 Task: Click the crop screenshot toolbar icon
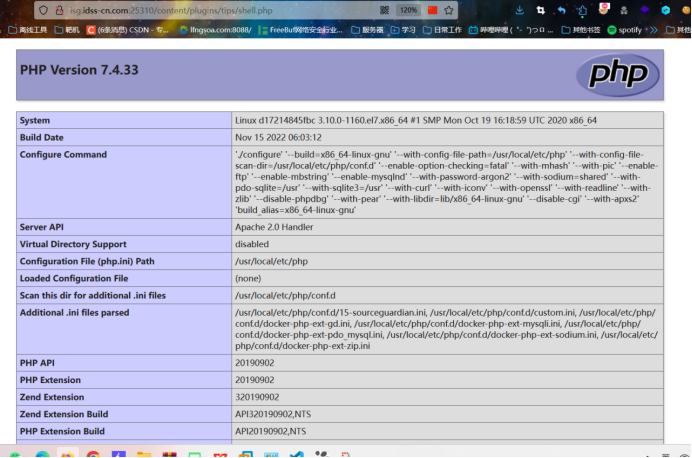pyautogui.click(x=541, y=10)
